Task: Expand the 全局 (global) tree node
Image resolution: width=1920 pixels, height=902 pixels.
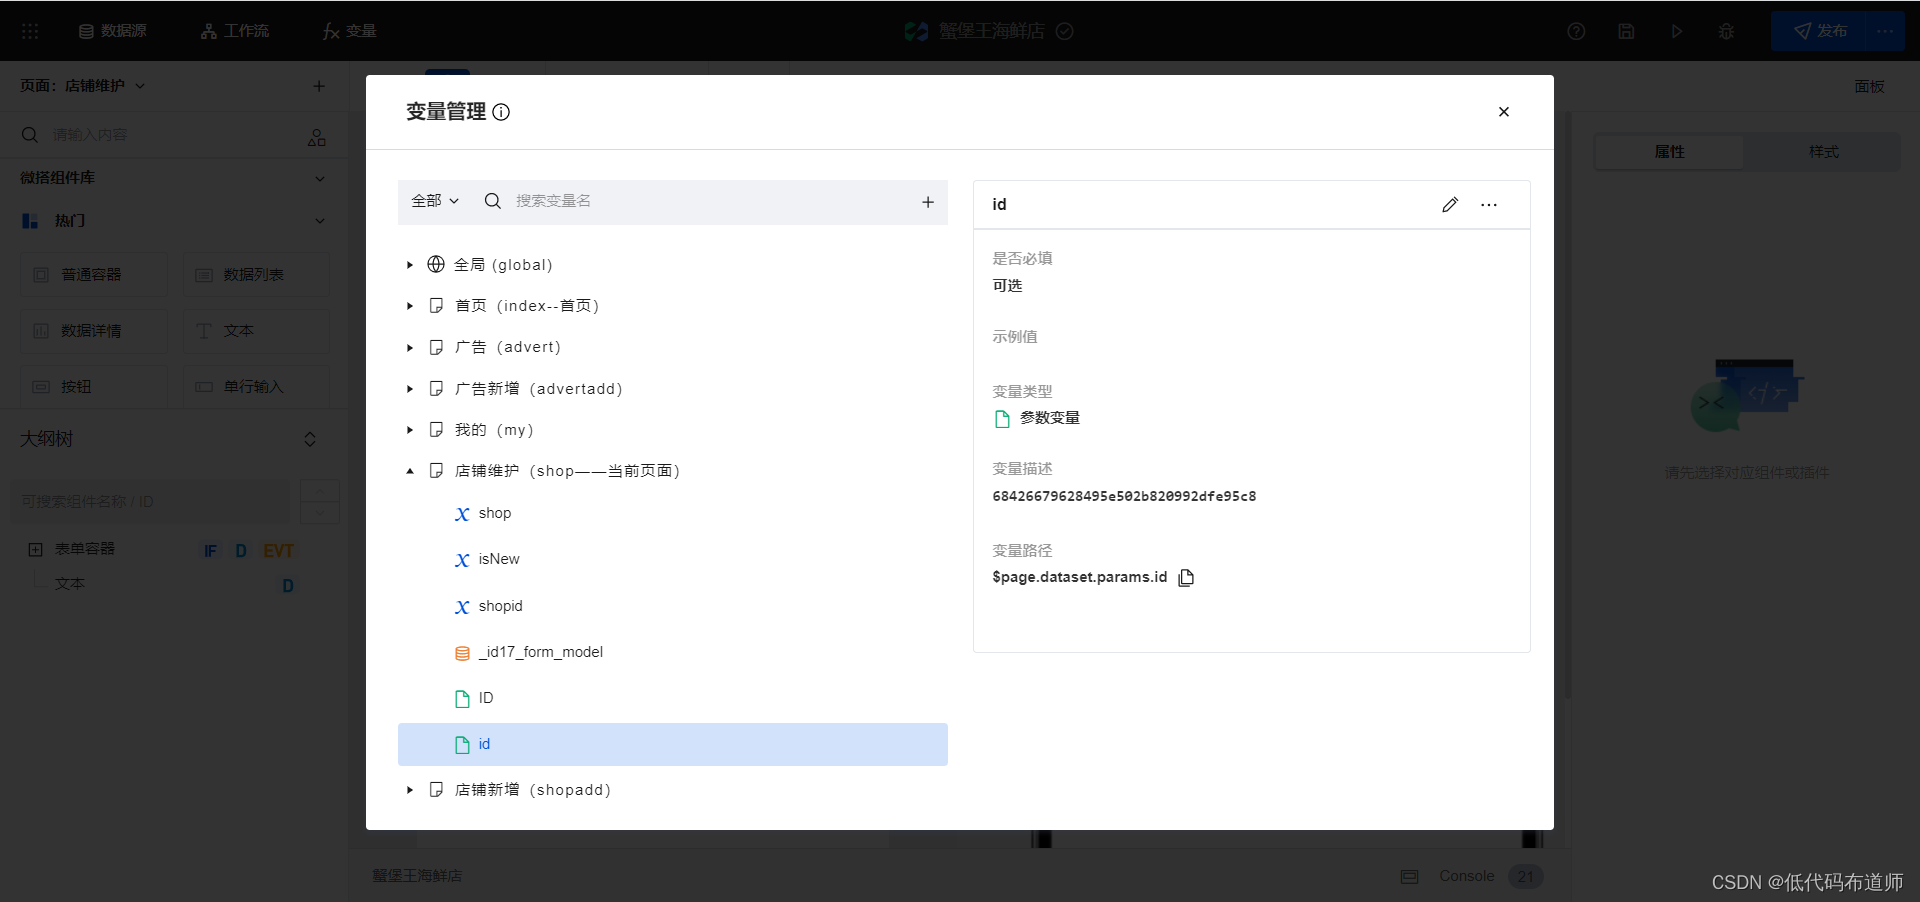Action: tap(410, 265)
